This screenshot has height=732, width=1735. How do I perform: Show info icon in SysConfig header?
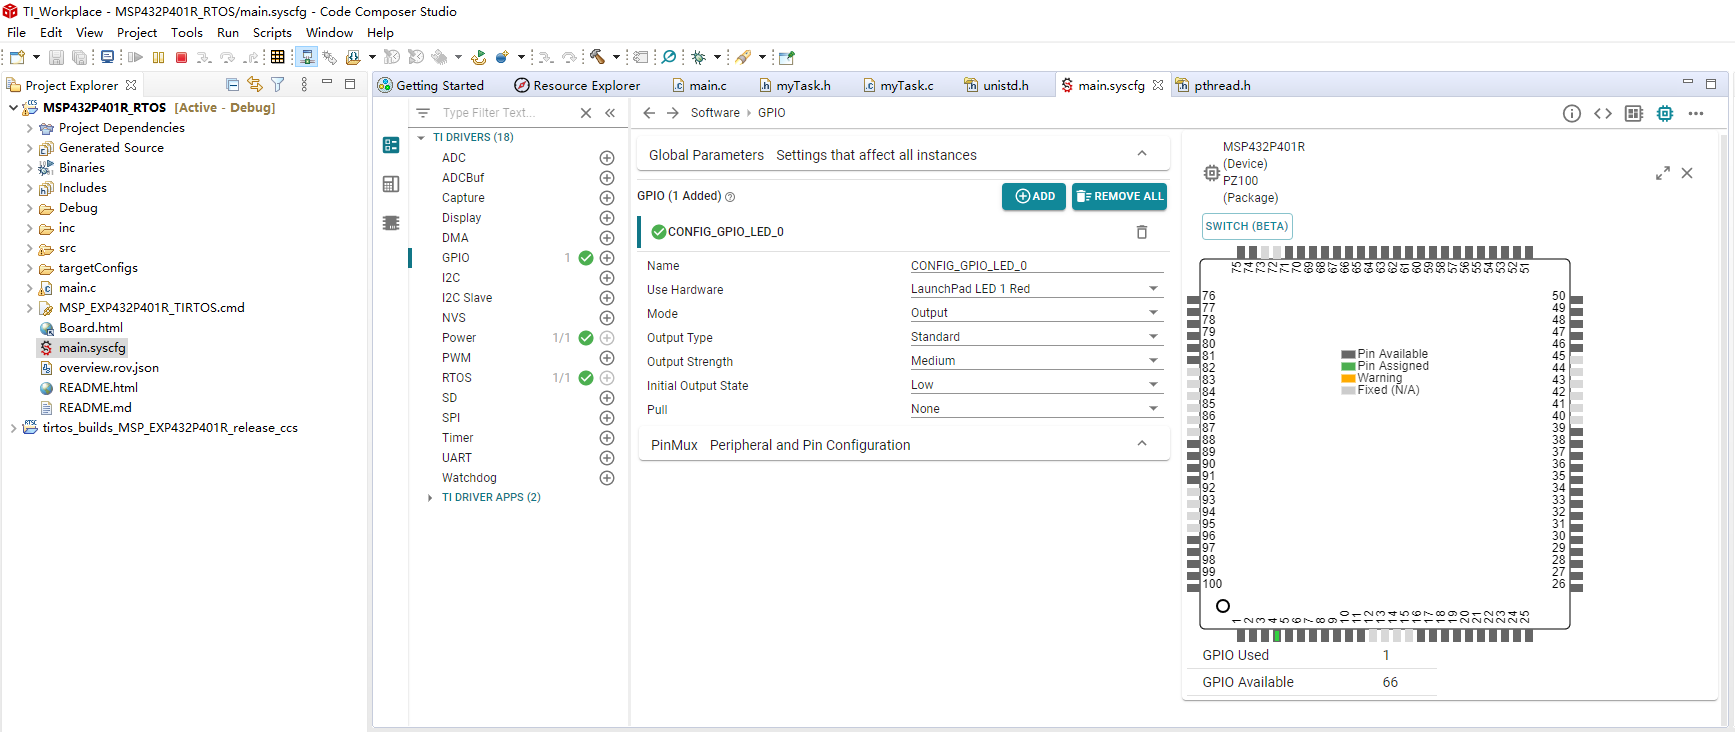click(1572, 114)
